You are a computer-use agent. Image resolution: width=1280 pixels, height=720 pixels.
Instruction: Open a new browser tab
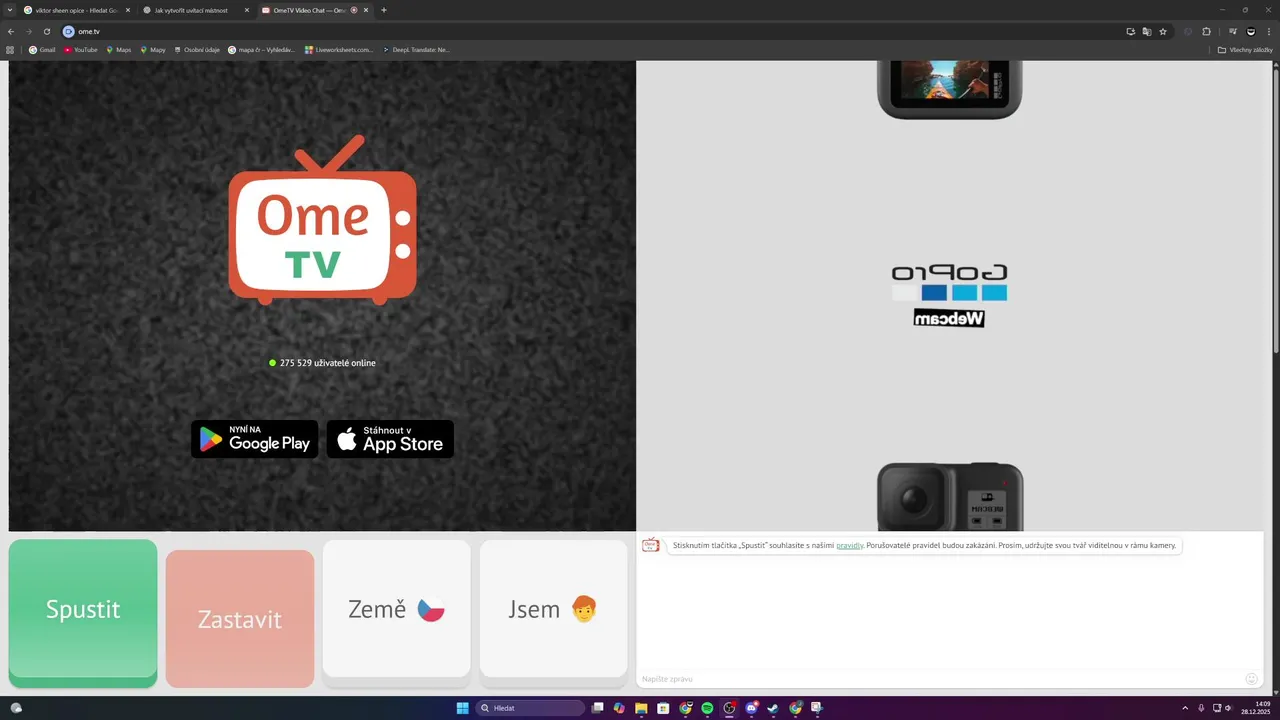384,10
